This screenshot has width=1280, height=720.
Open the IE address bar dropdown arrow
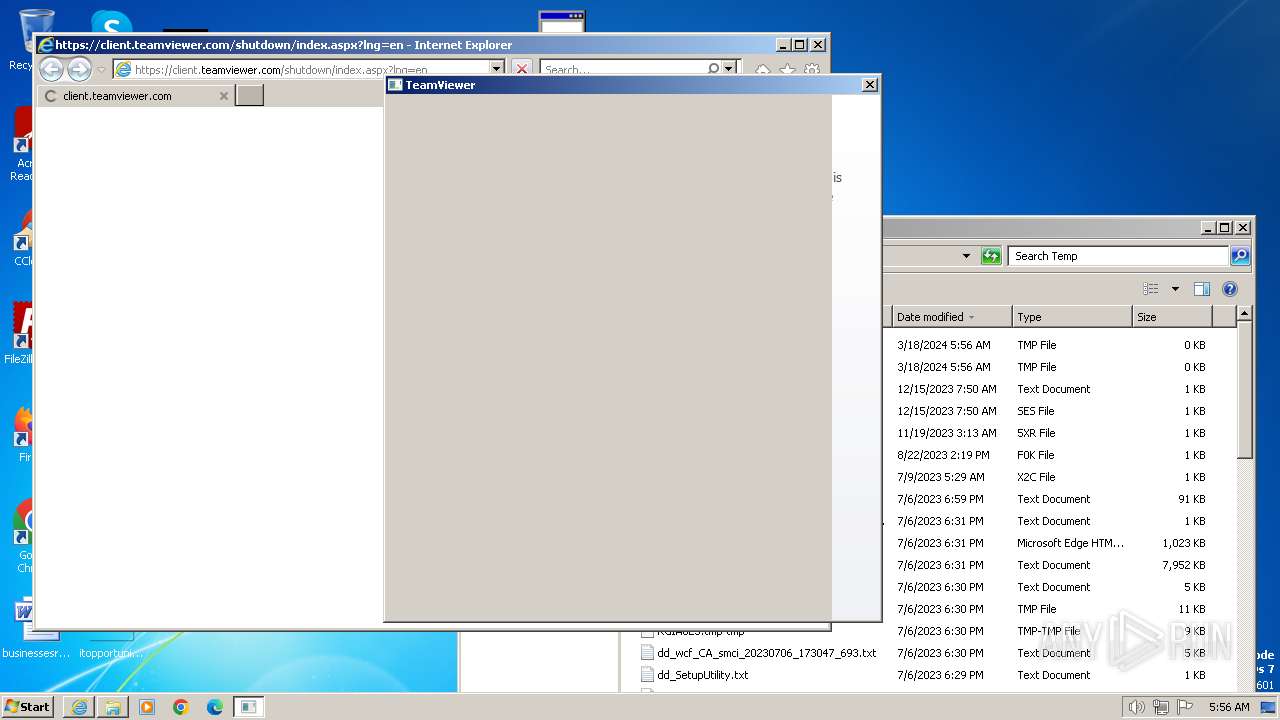pos(496,69)
